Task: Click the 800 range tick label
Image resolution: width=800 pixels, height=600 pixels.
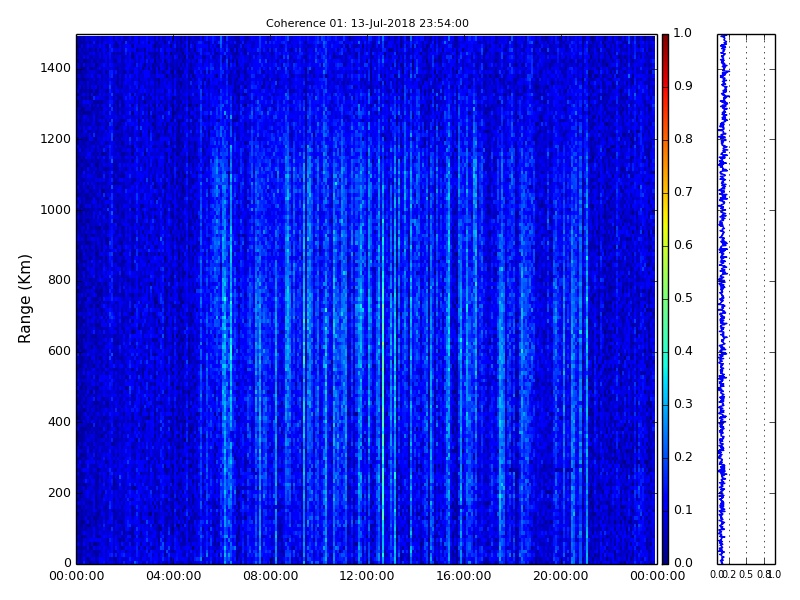Action: pyautogui.click(x=59, y=280)
